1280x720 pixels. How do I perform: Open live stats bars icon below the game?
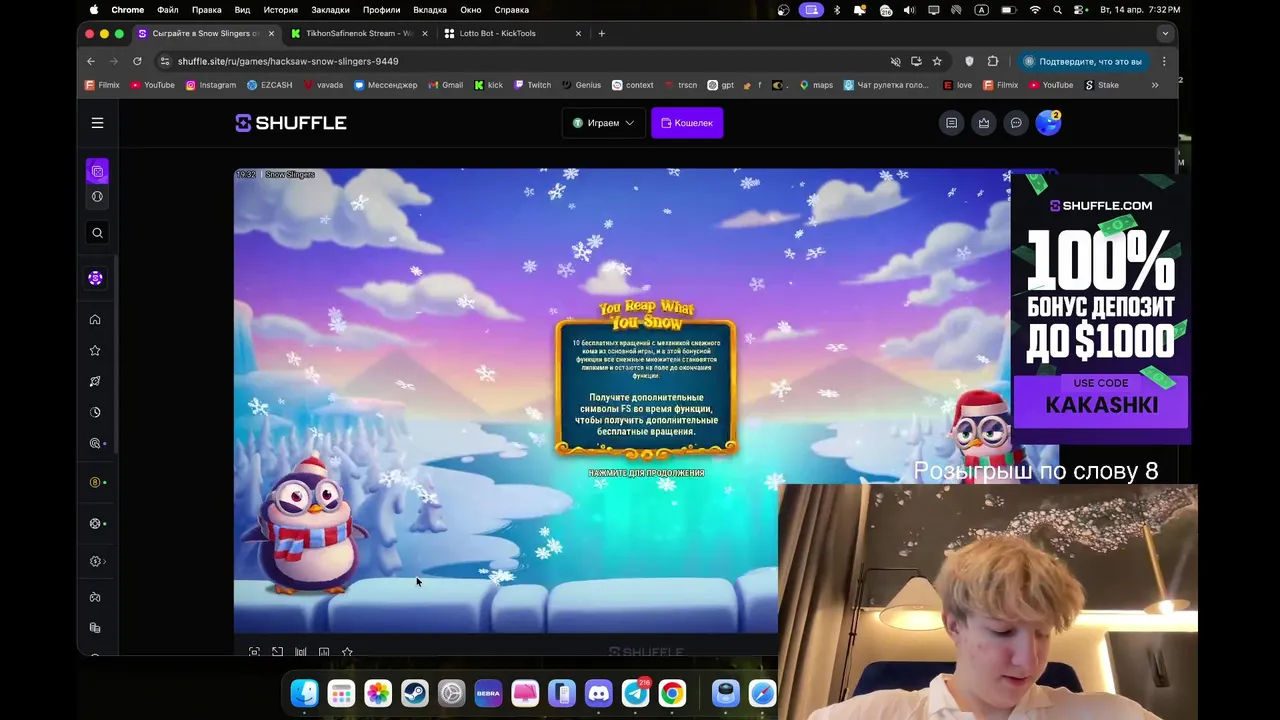click(300, 652)
